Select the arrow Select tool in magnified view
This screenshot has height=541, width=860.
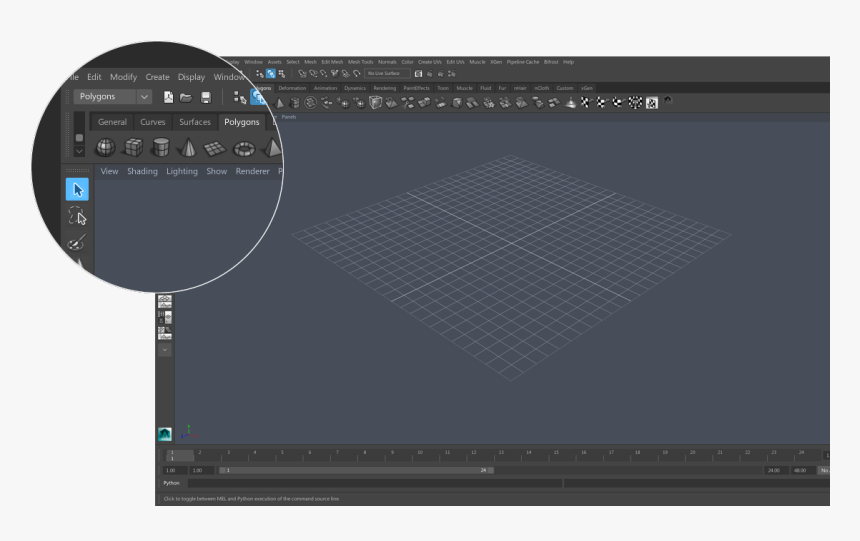coord(77,189)
